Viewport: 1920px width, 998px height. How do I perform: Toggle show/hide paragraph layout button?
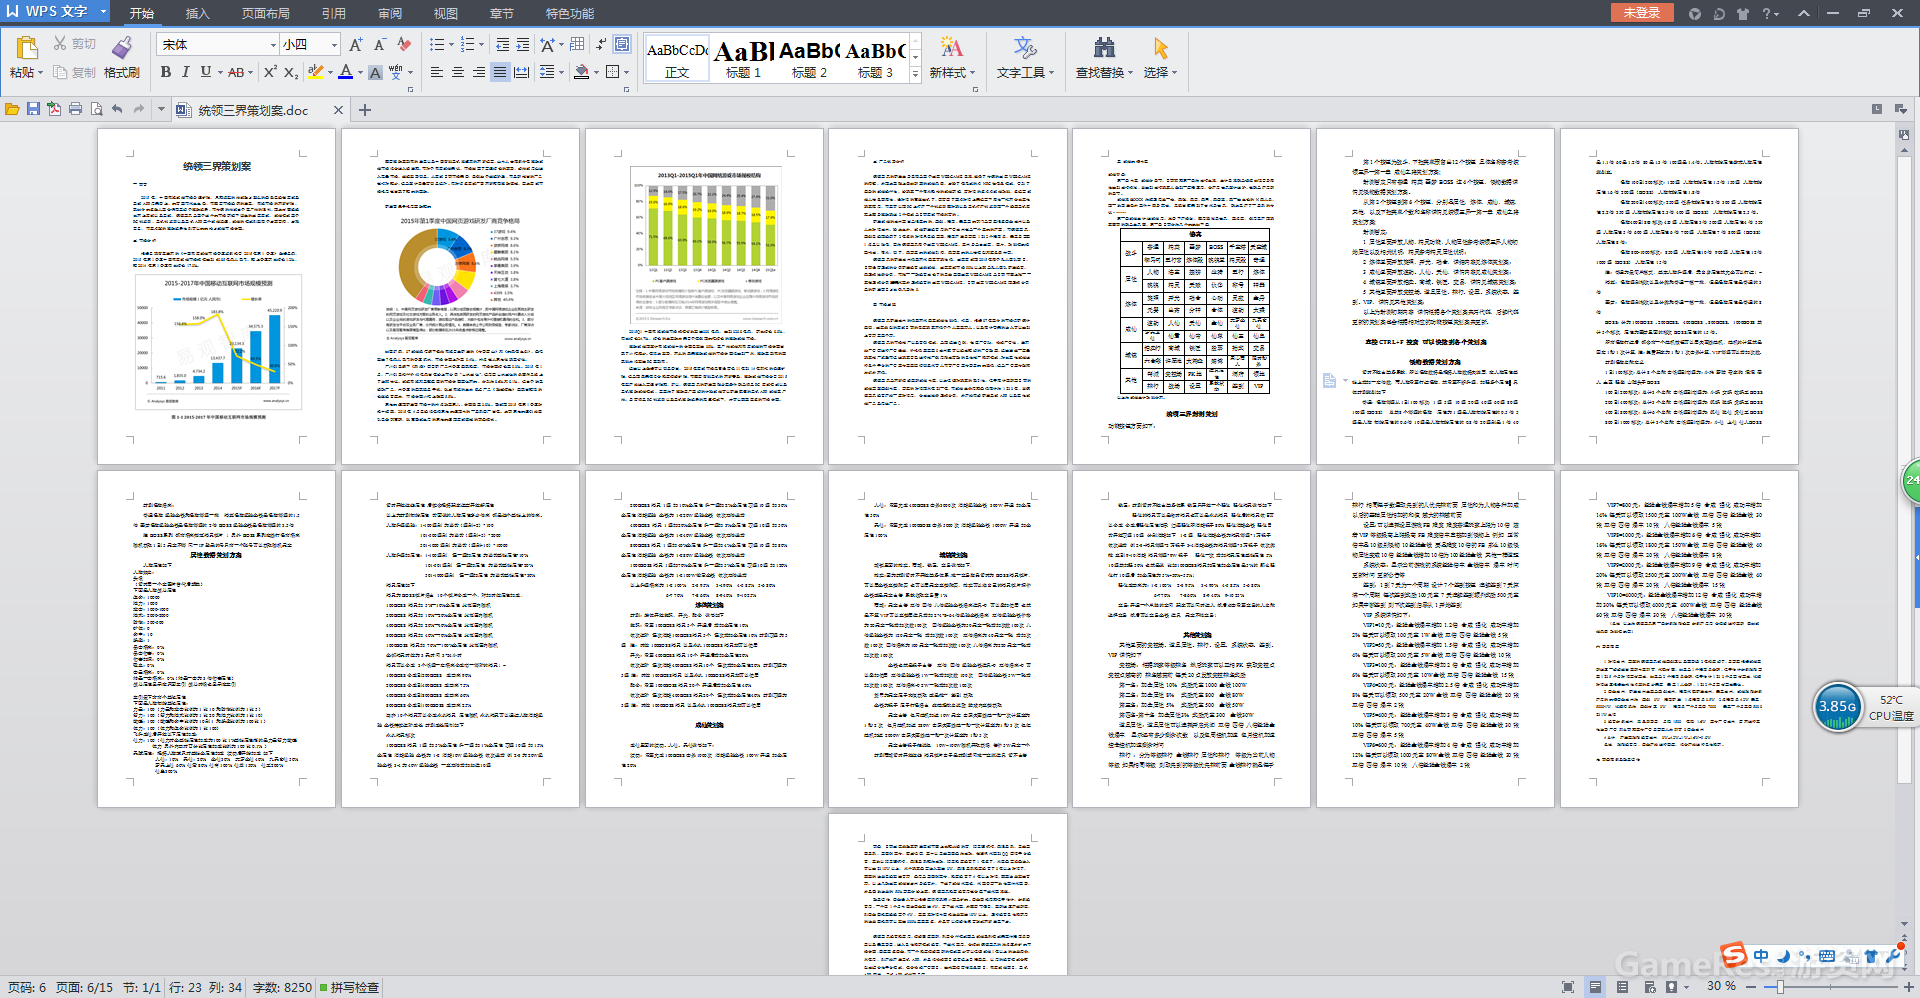coord(622,45)
